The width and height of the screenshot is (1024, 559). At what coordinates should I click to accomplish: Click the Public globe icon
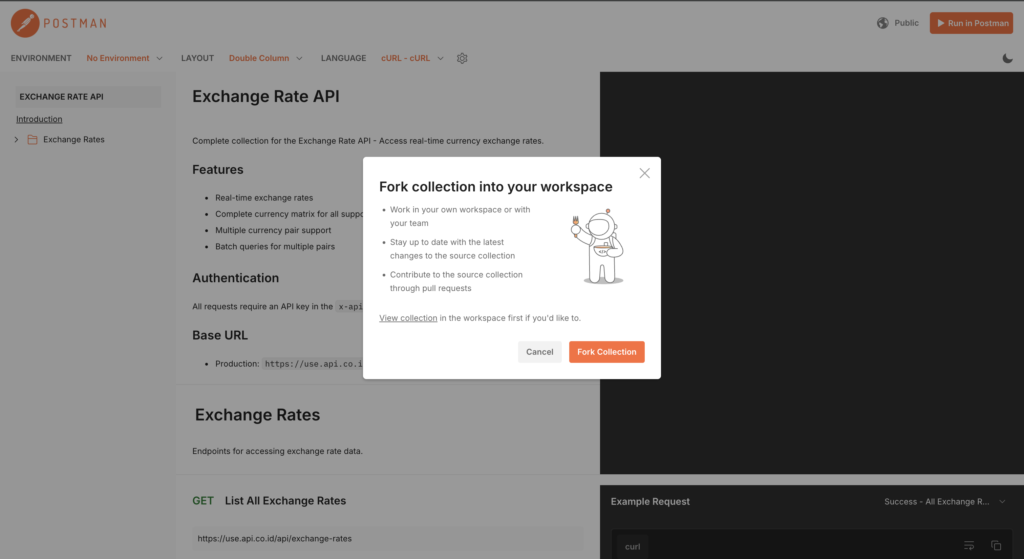883,23
